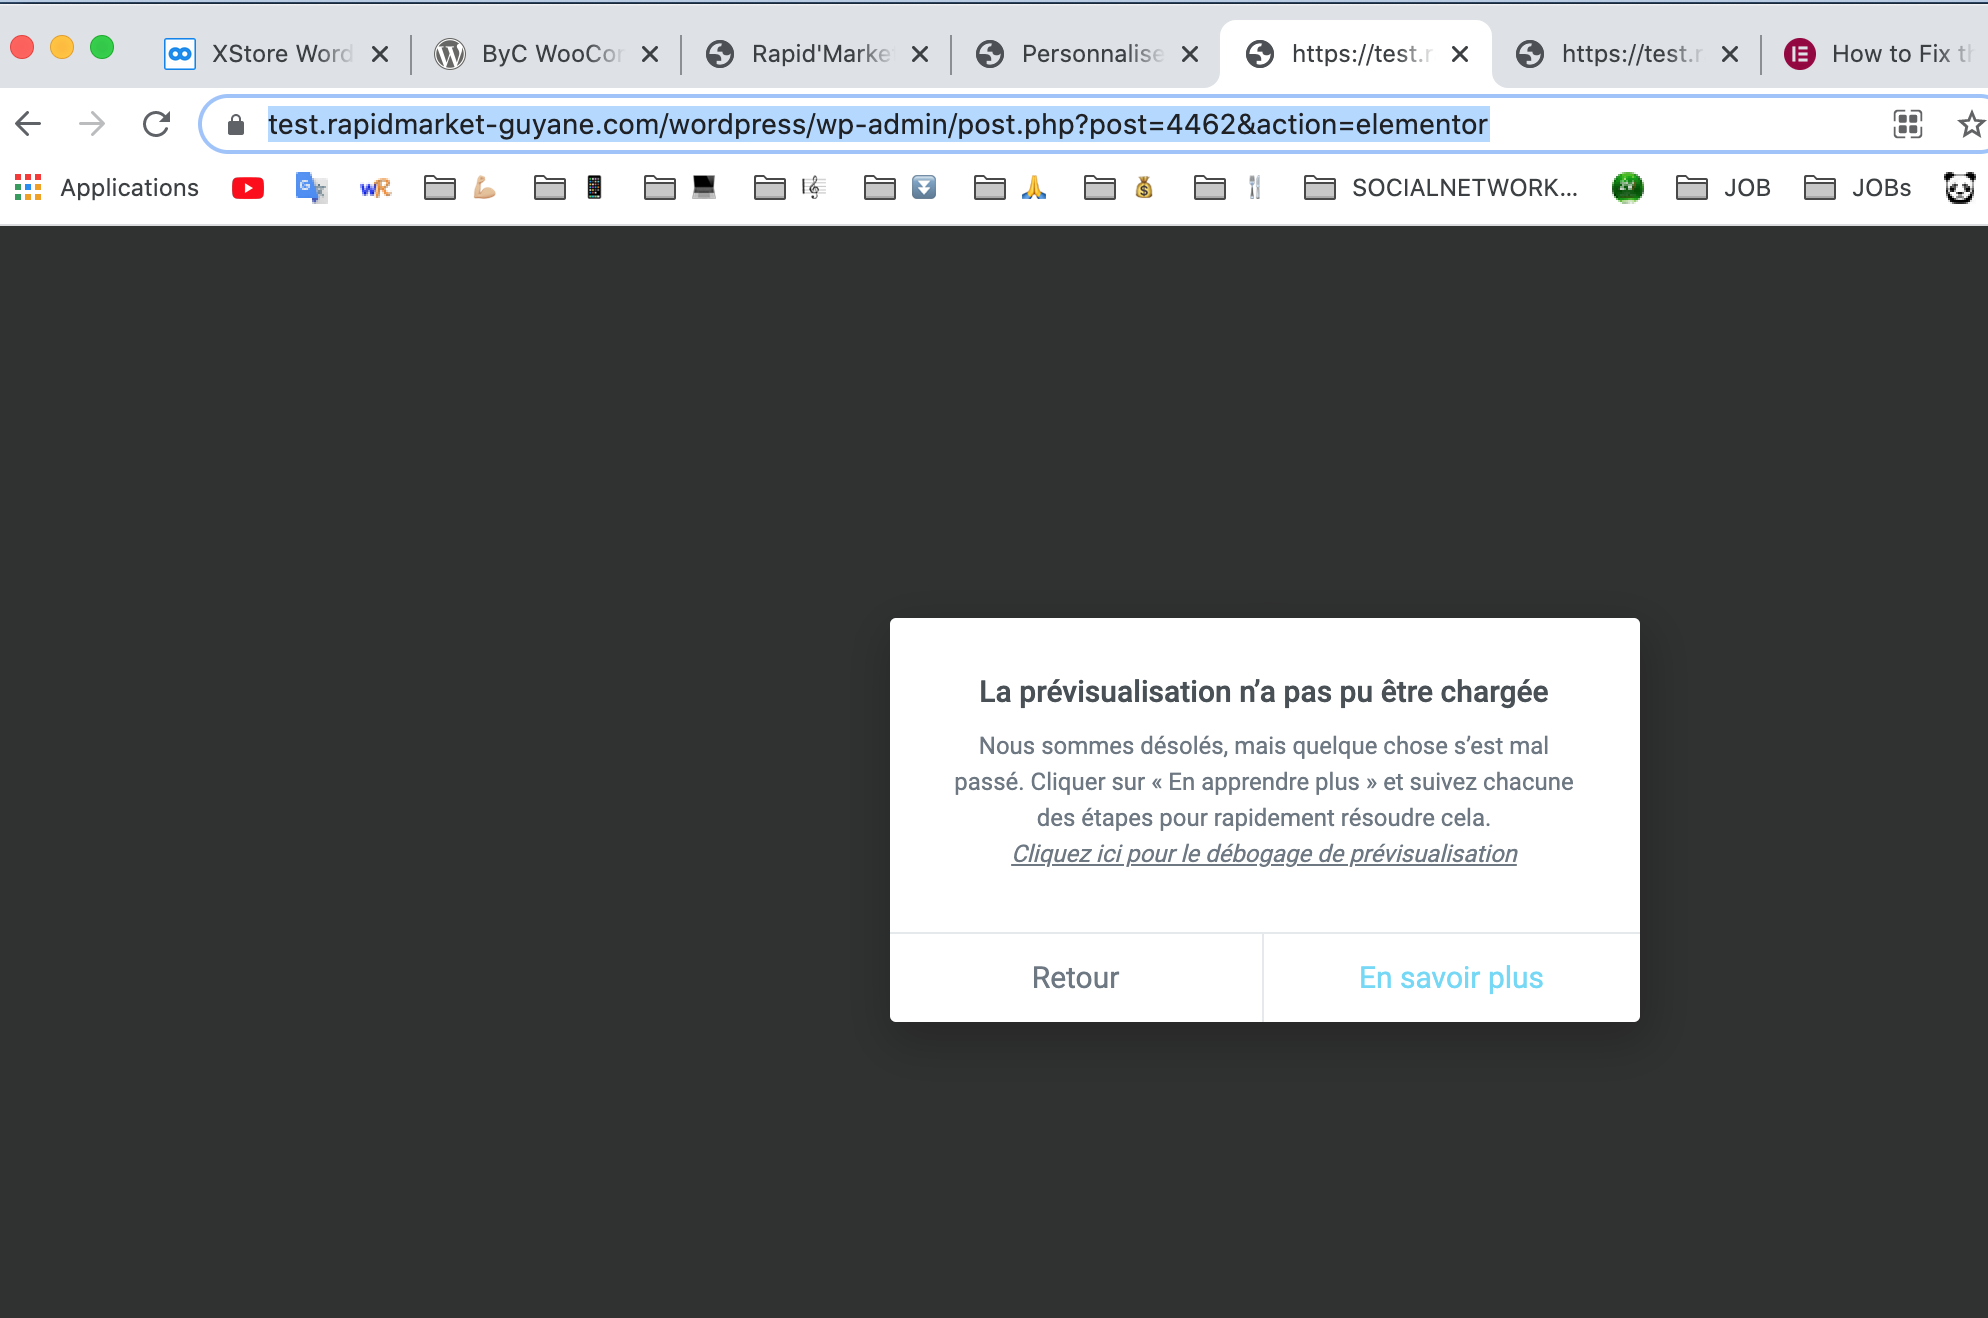This screenshot has height=1318, width=1988.
Task: Open the débogage de prévisualisation link
Action: click(1264, 854)
